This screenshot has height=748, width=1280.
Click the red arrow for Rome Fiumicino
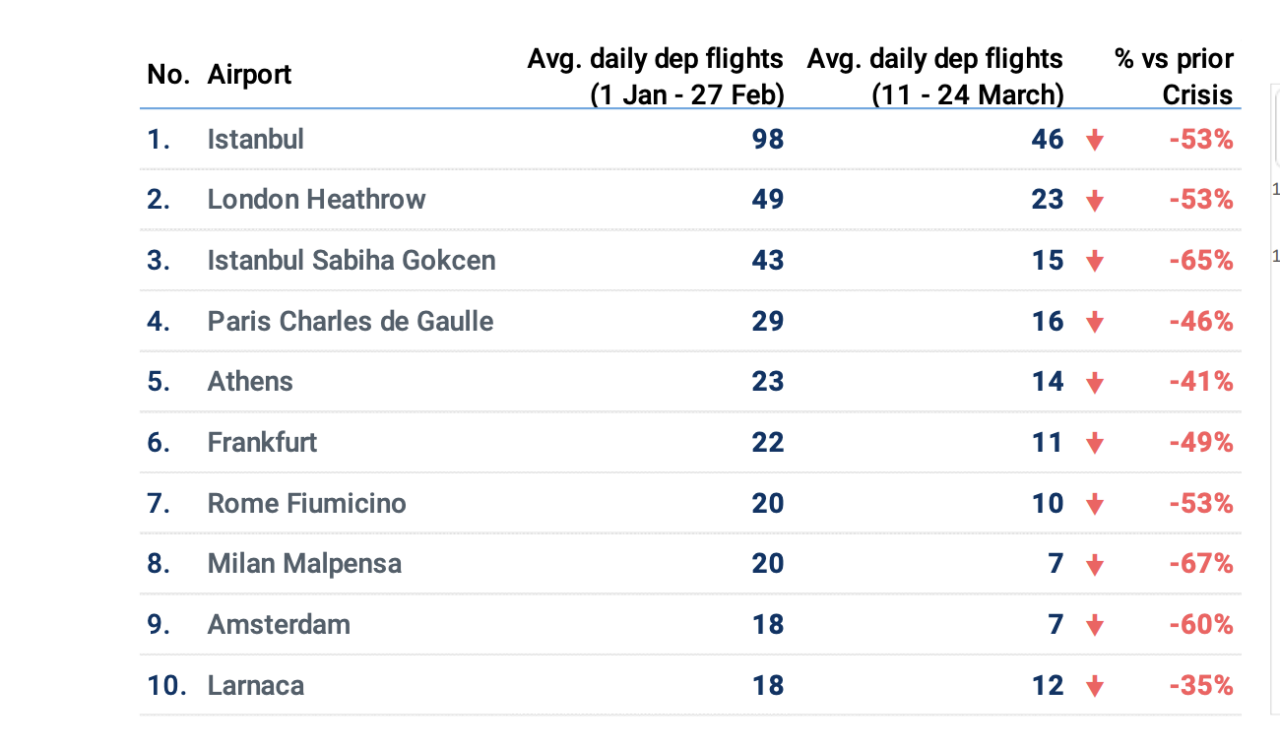coord(1095,504)
